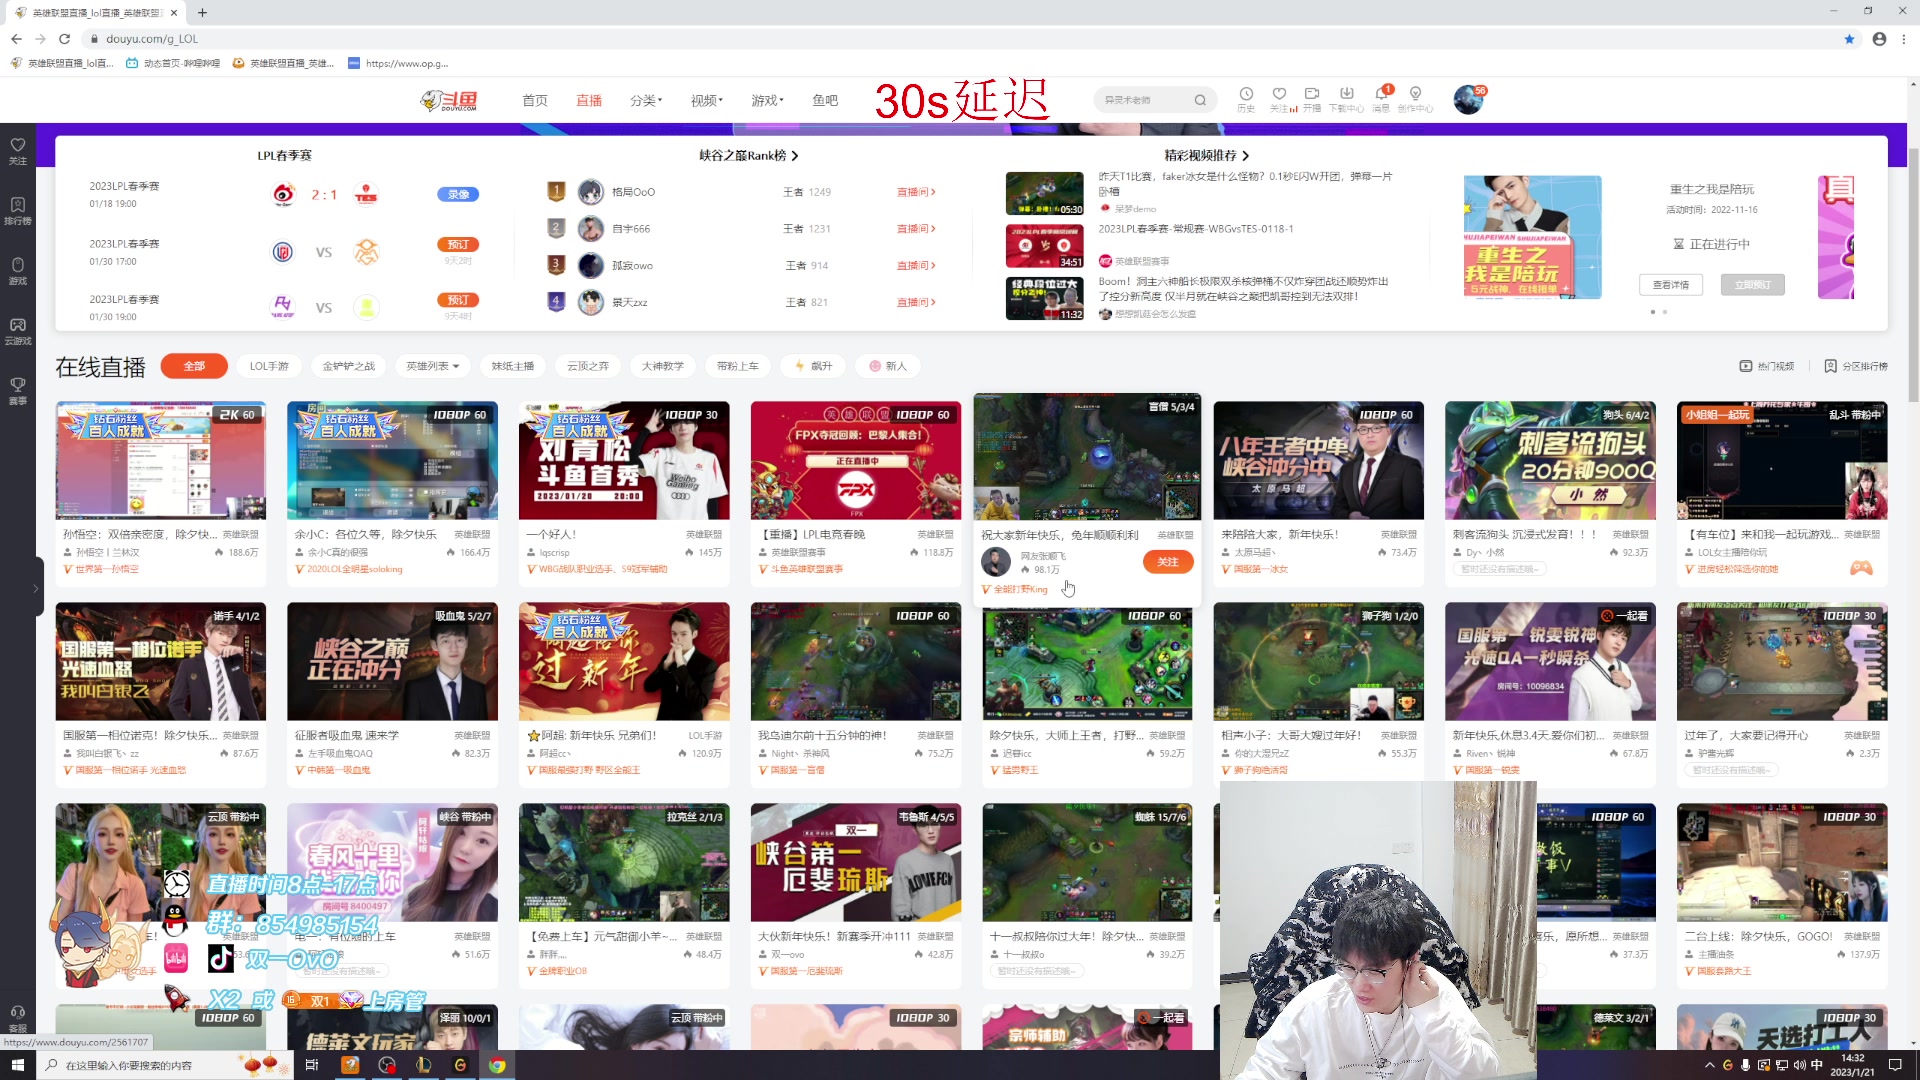Select 金铲铲之战 filter tab

348,366
